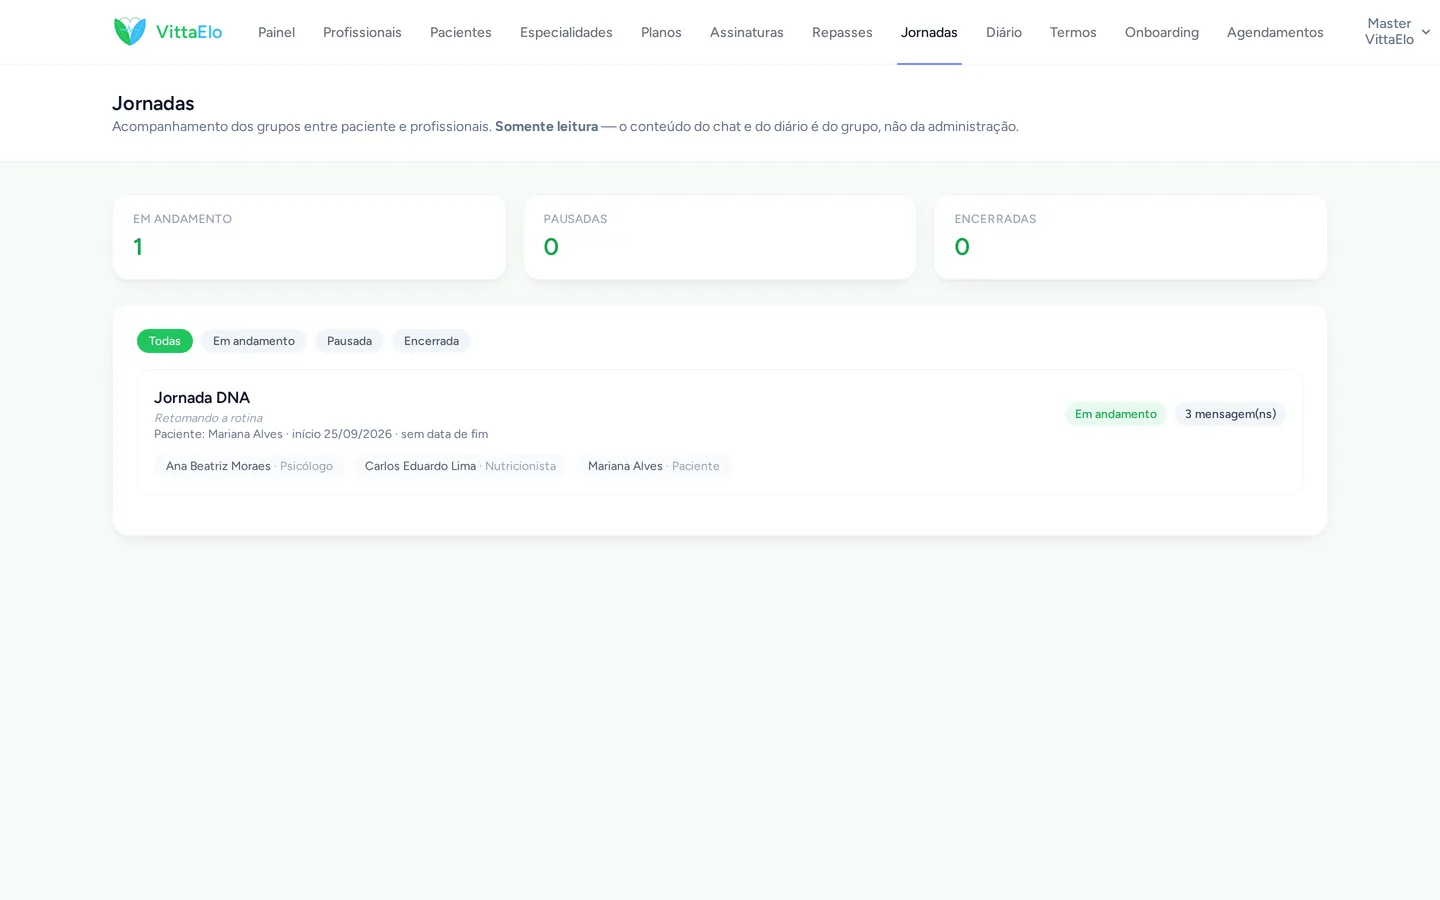Open the Jornada DNA entry title
1440x900 pixels.
[202, 397]
